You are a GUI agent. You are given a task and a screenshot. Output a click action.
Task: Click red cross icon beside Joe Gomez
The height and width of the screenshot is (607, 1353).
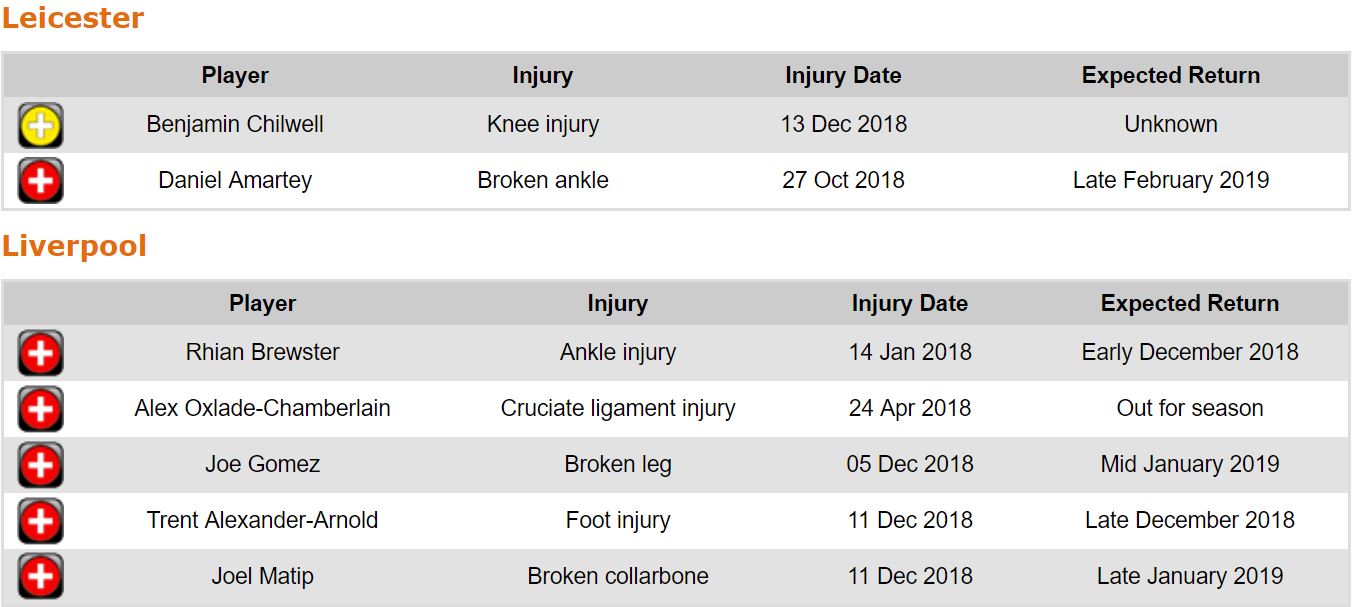pyautogui.click(x=40, y=465)
